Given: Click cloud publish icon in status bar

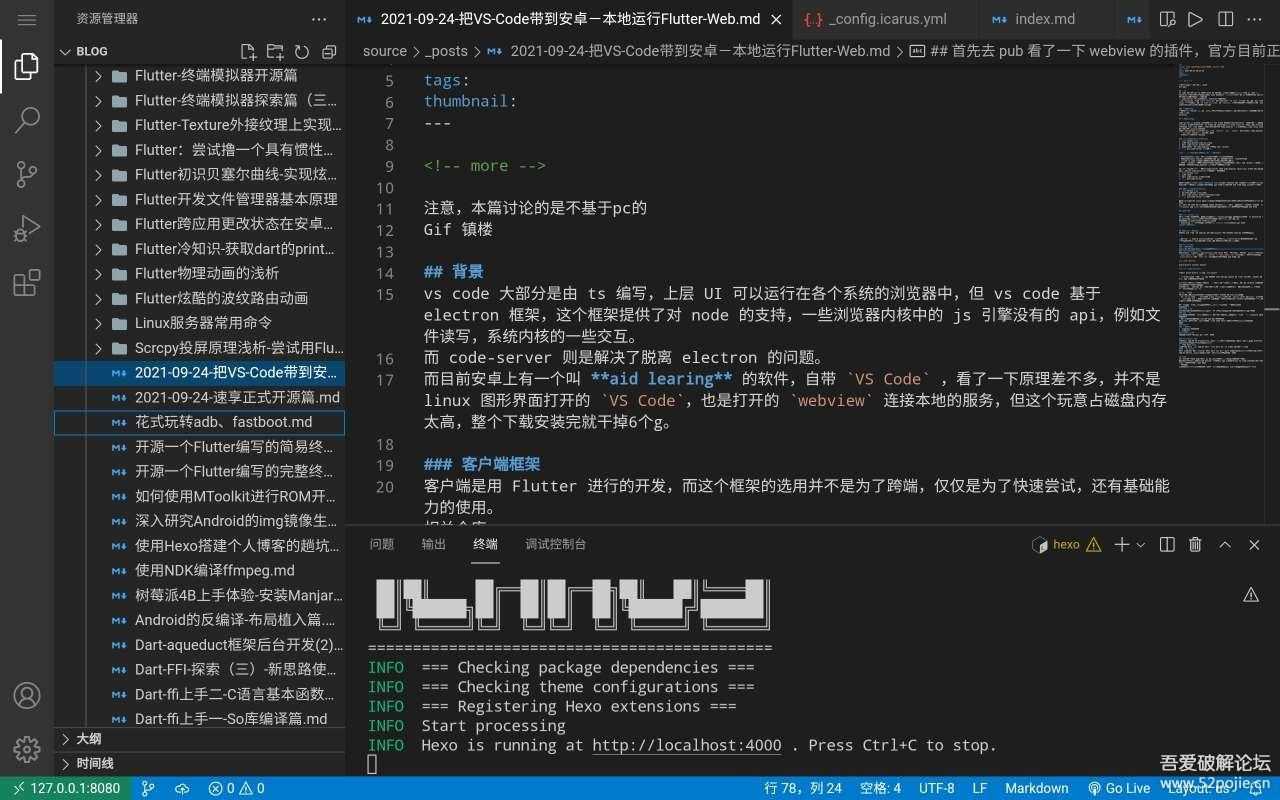Looking at the screenshot, I should coord(181,788).
